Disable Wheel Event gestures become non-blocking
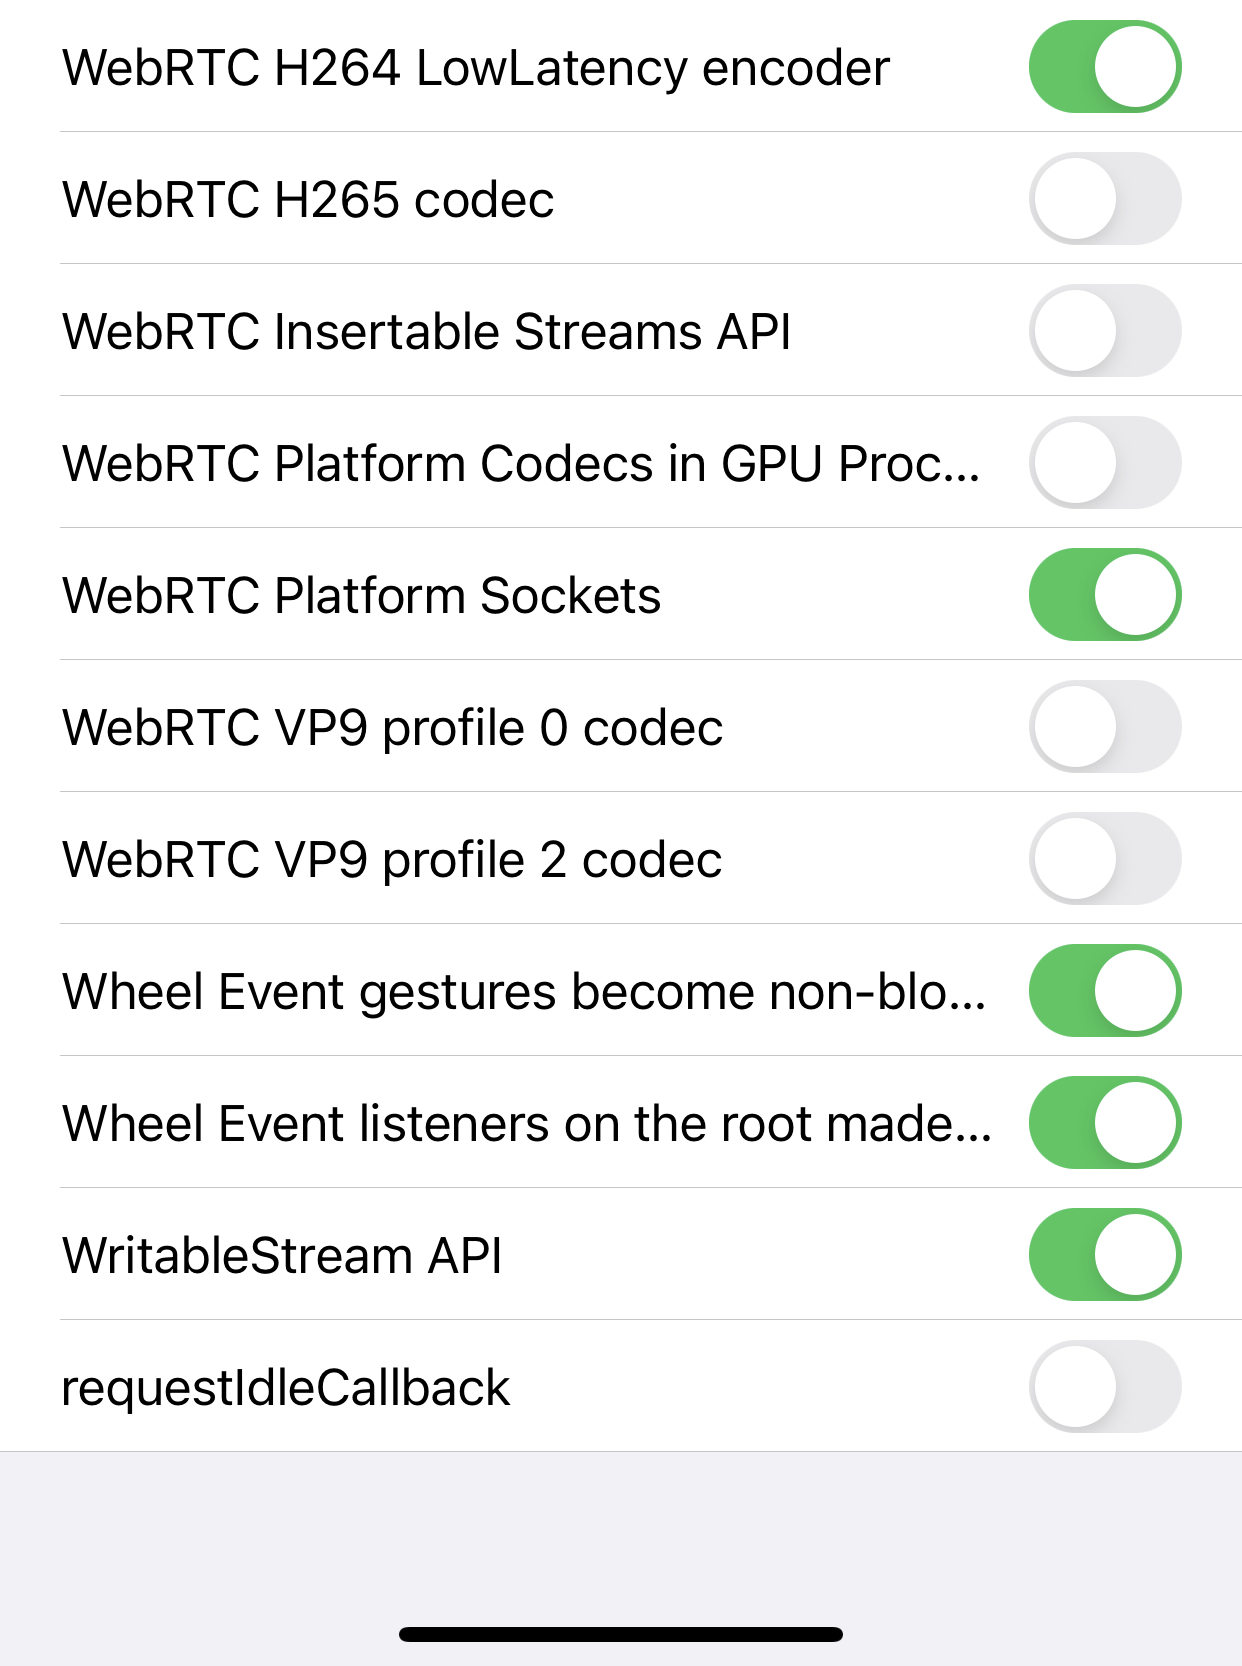The width and height of the screenshot is (1242, 1666). 1105,991
